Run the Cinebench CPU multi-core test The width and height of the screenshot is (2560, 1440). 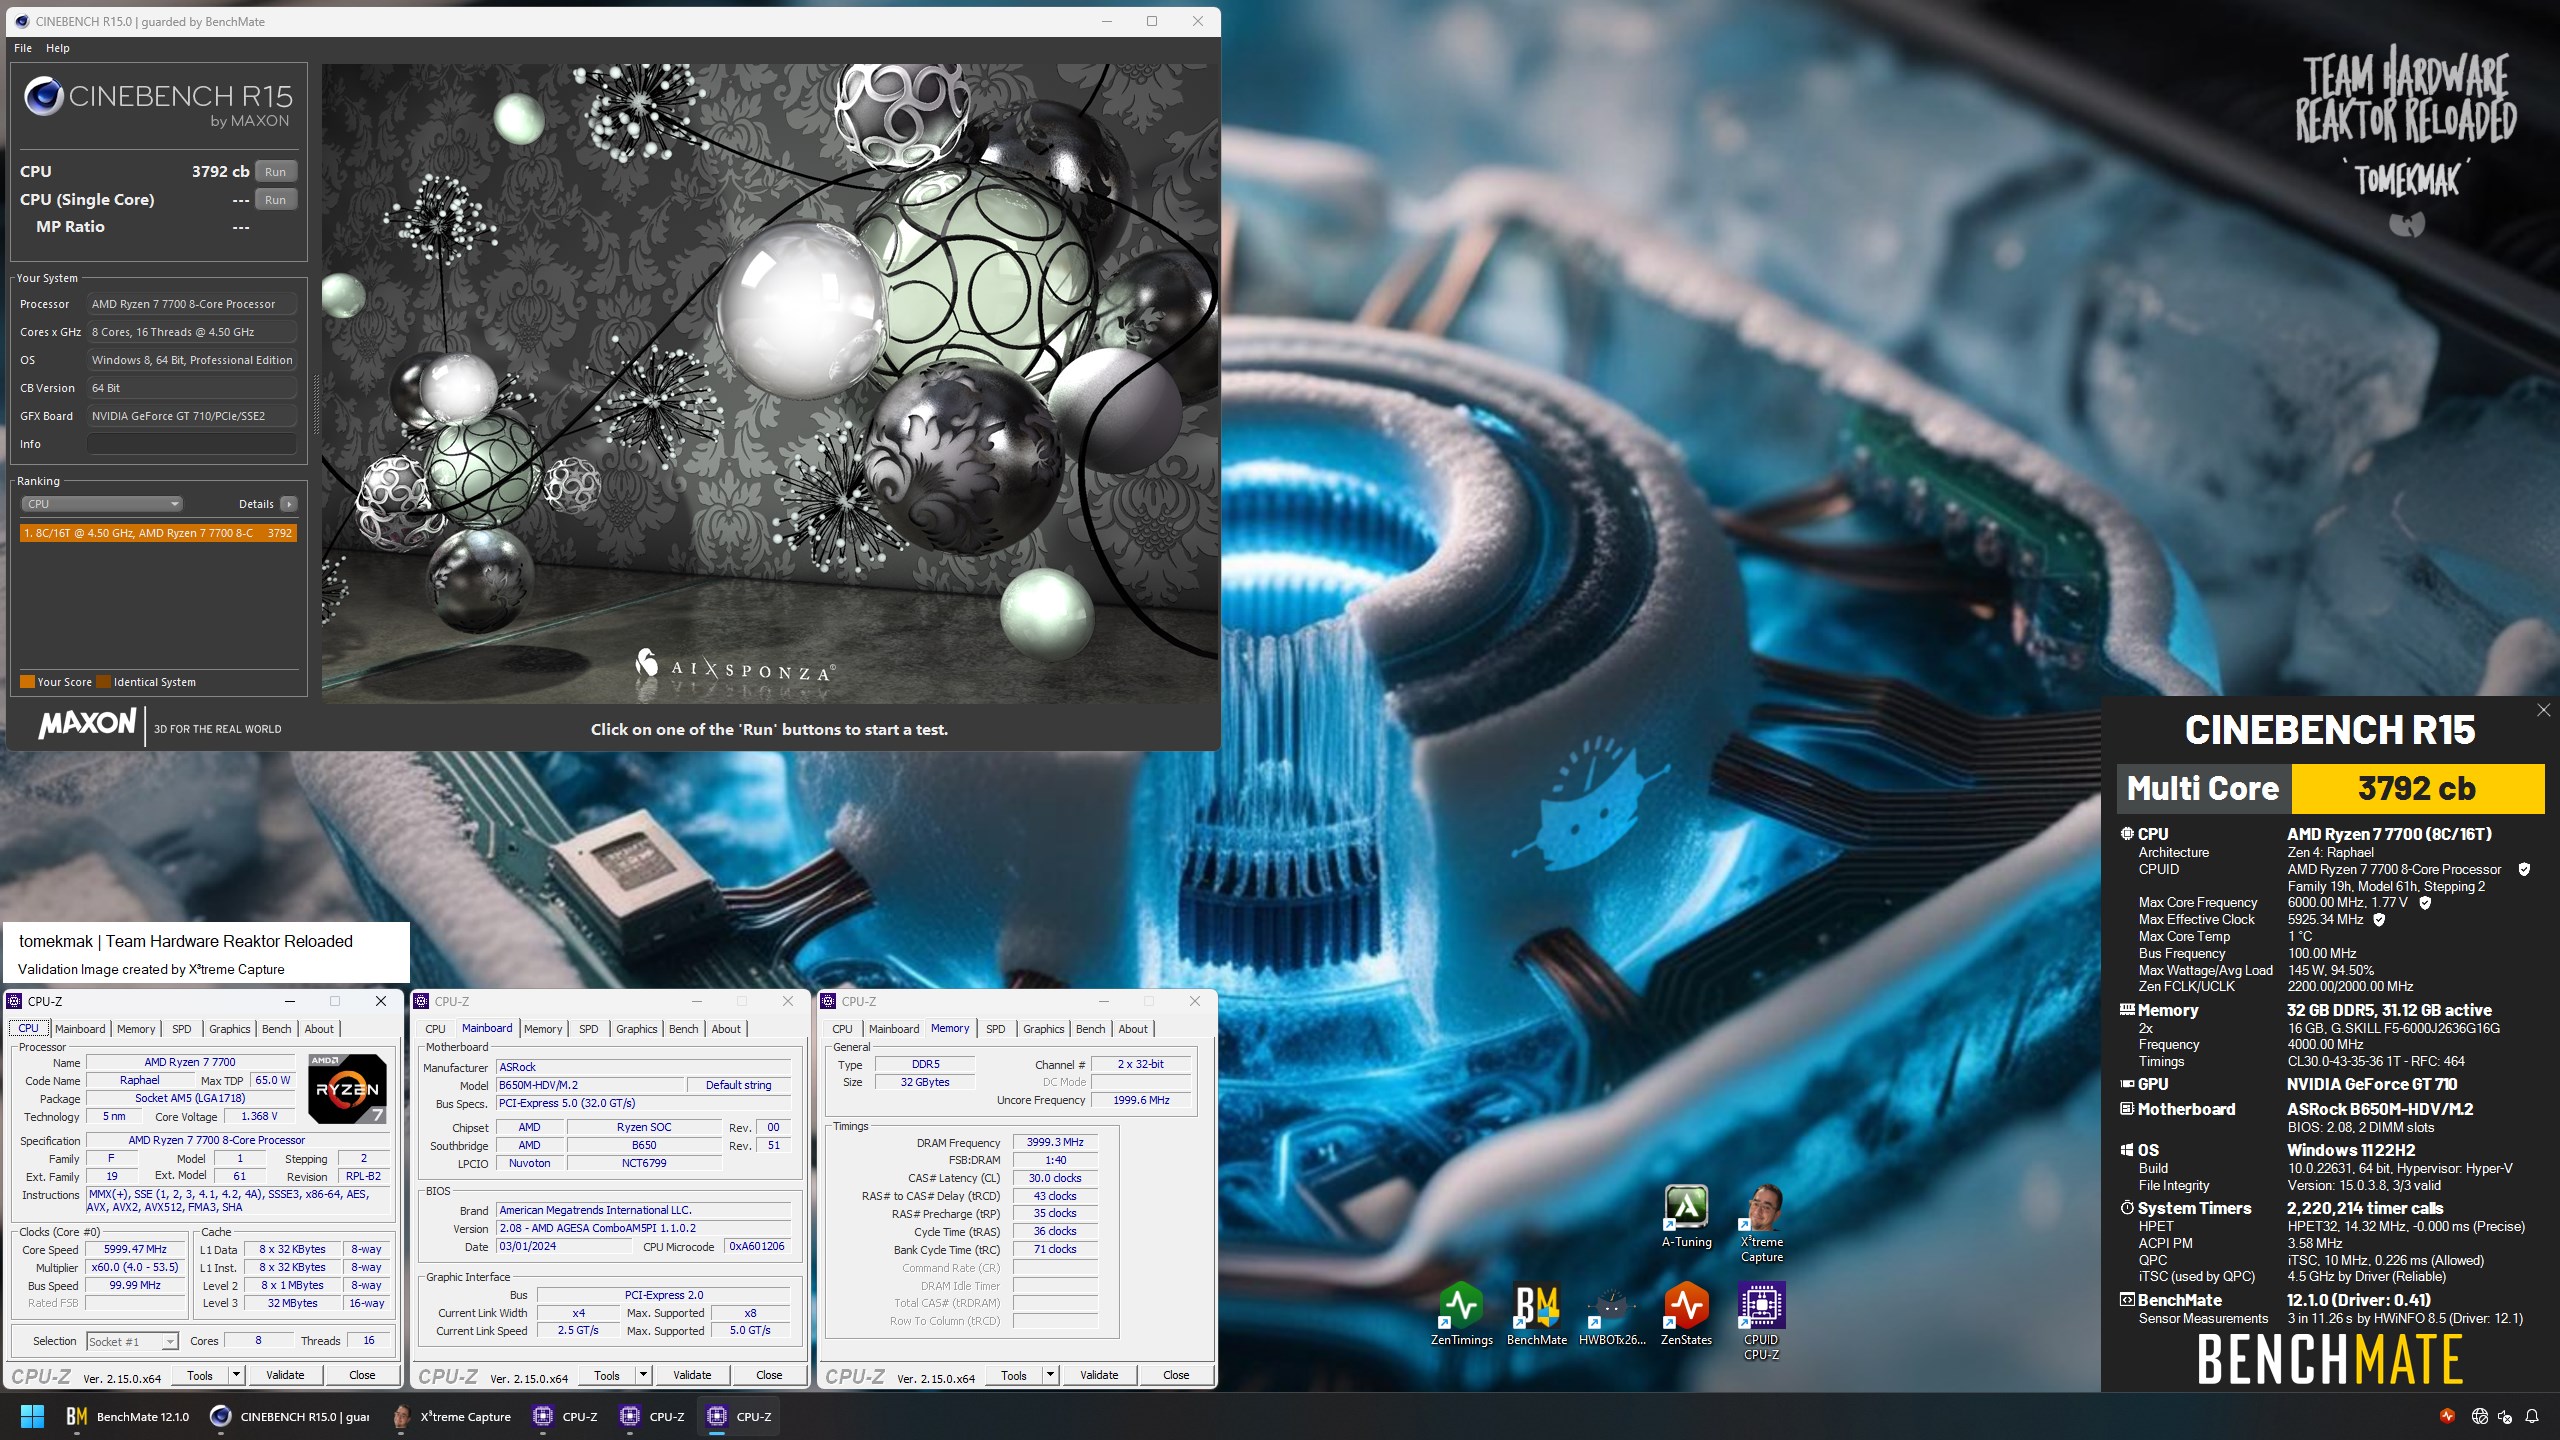(x=275, y=172)
